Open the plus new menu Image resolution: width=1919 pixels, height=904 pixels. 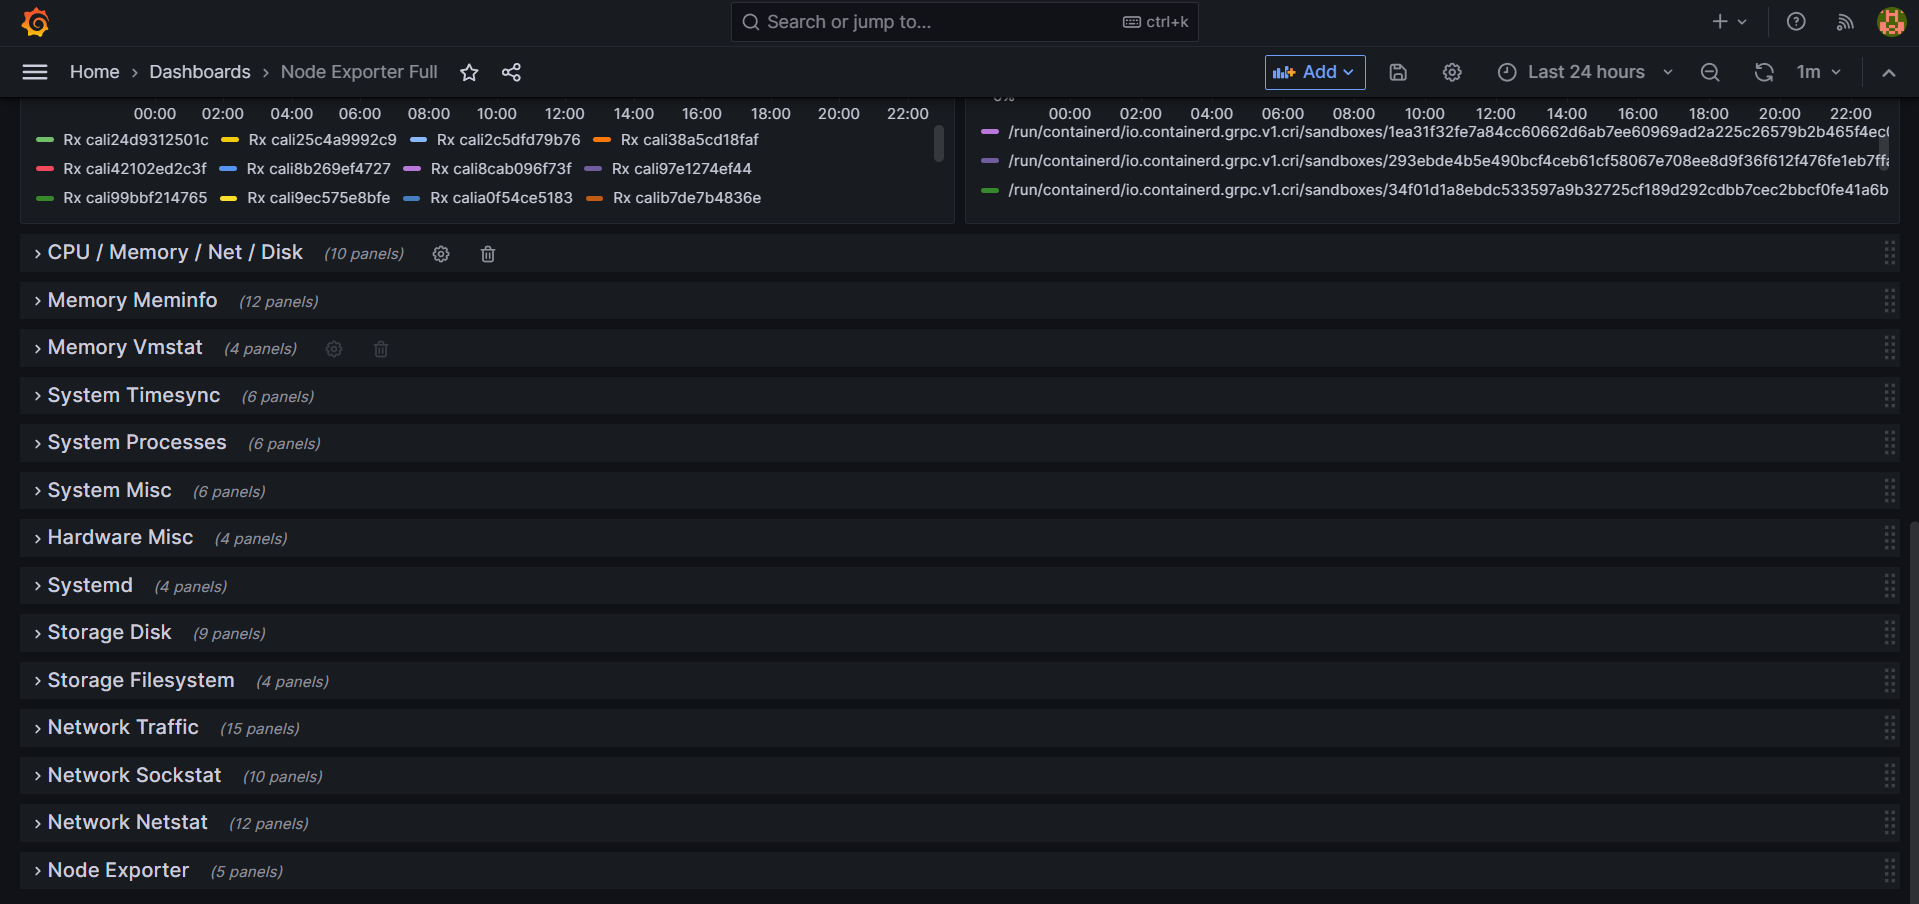click(1728, 22)
